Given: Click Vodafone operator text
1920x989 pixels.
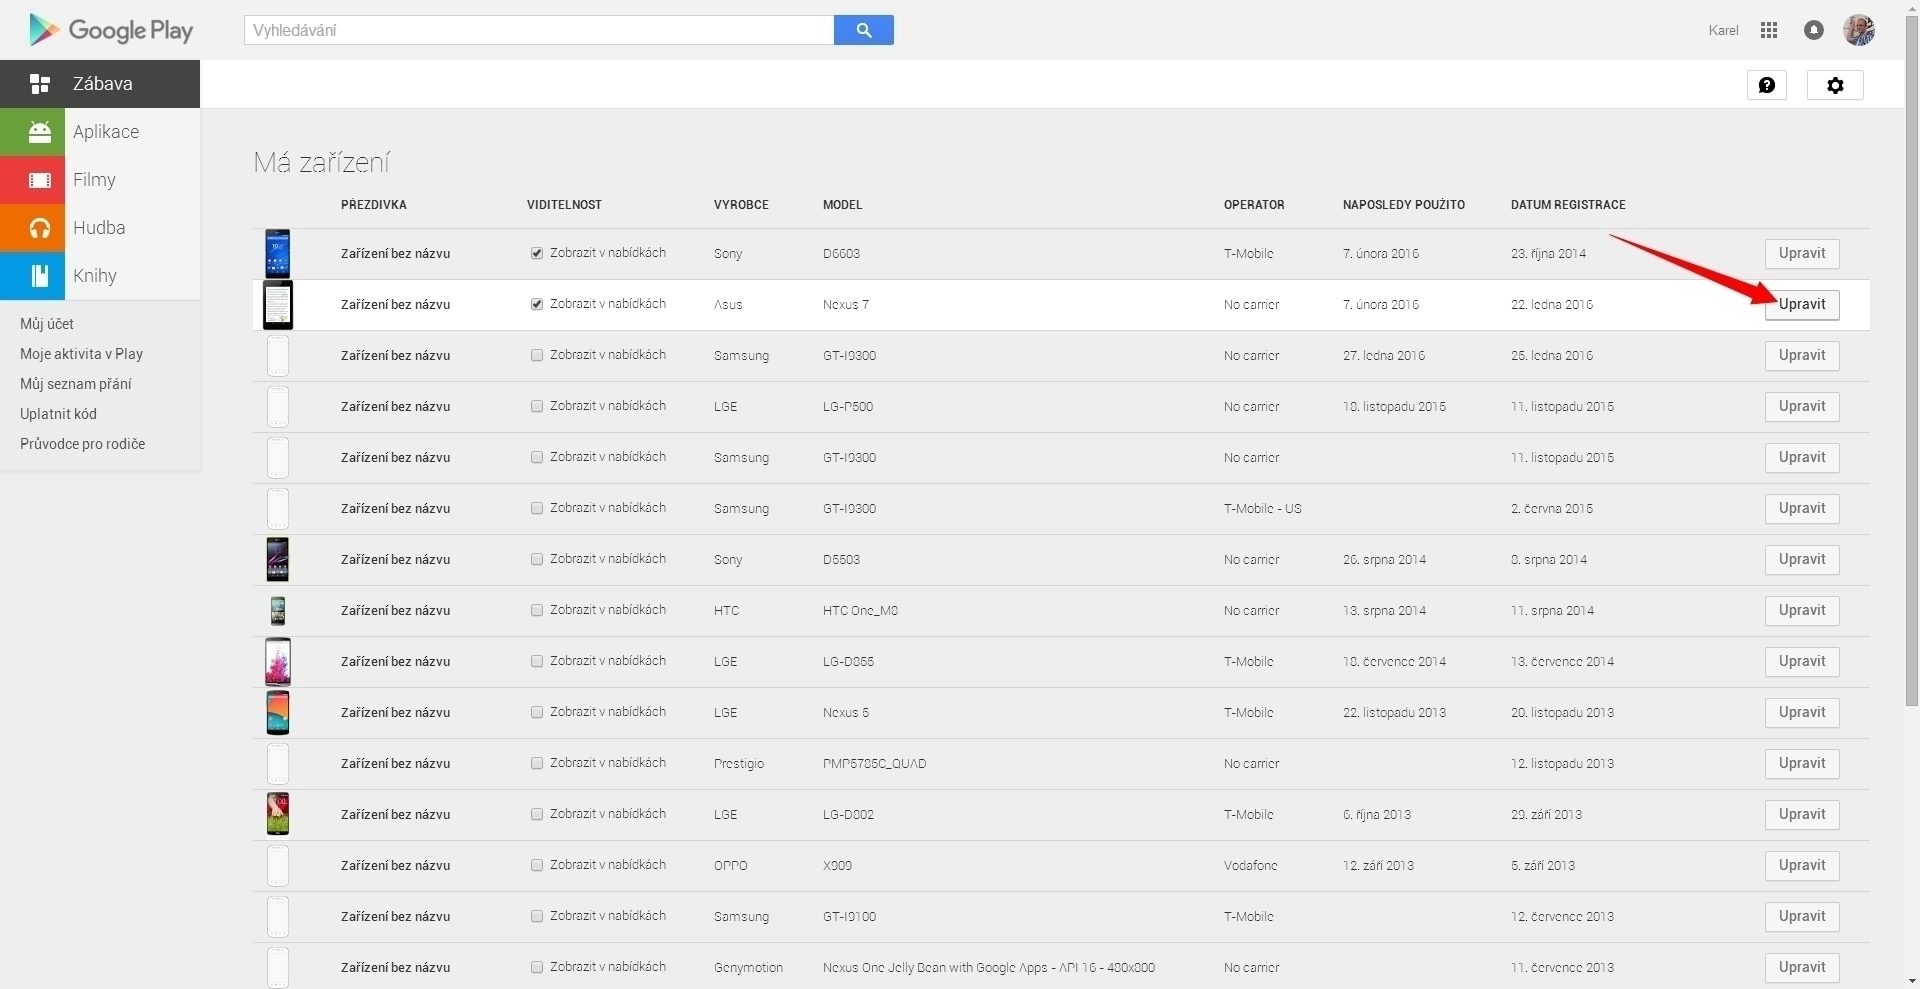Looking at the screenshot, I should click(x=1251, y=866).
